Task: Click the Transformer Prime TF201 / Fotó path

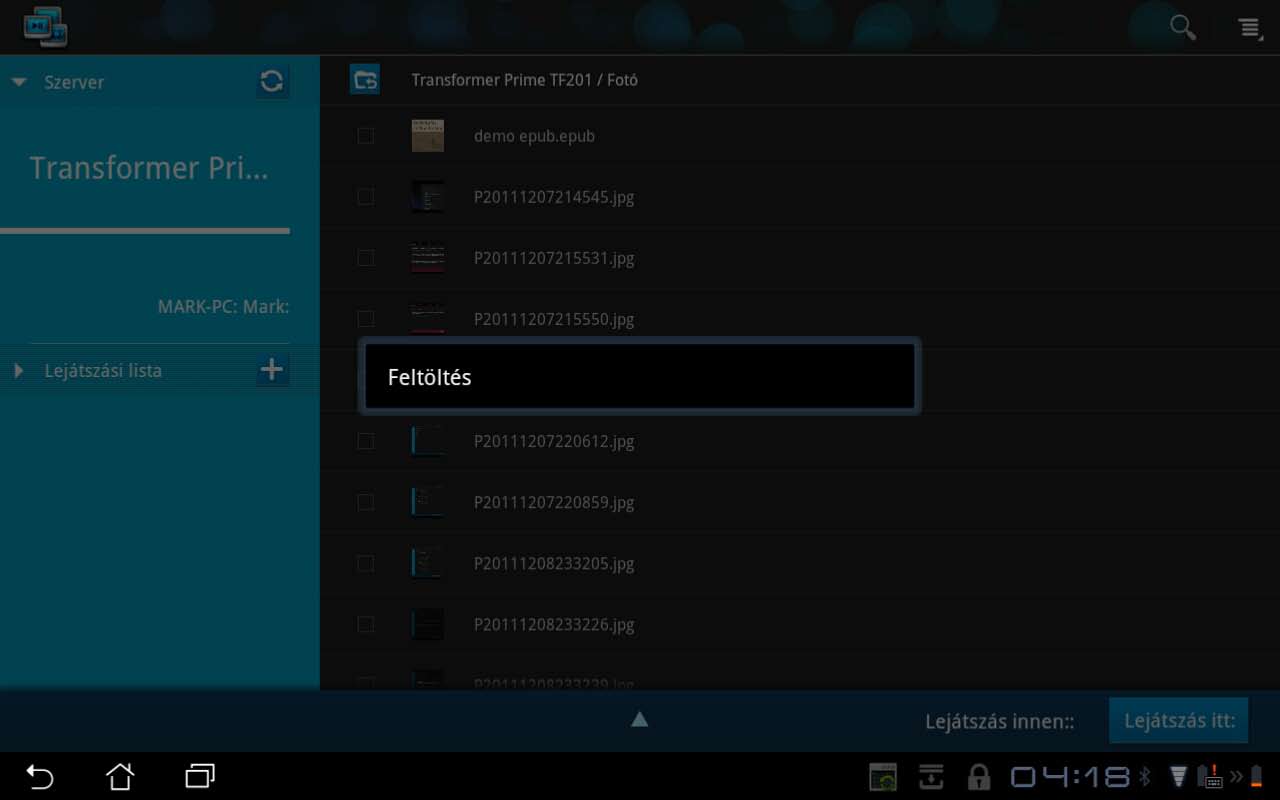Action: click(x=525, y=80)
